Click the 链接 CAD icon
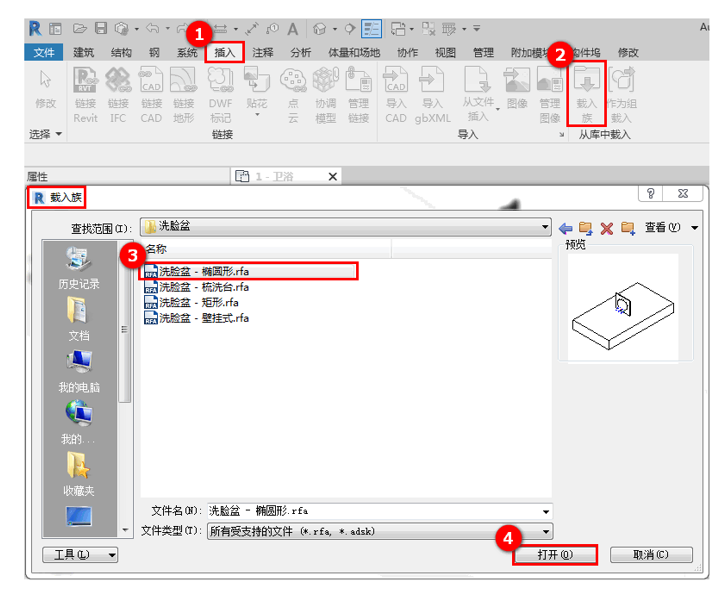This screenshot has width=723, height=593. pyautogui.click(x=151, y=79)
